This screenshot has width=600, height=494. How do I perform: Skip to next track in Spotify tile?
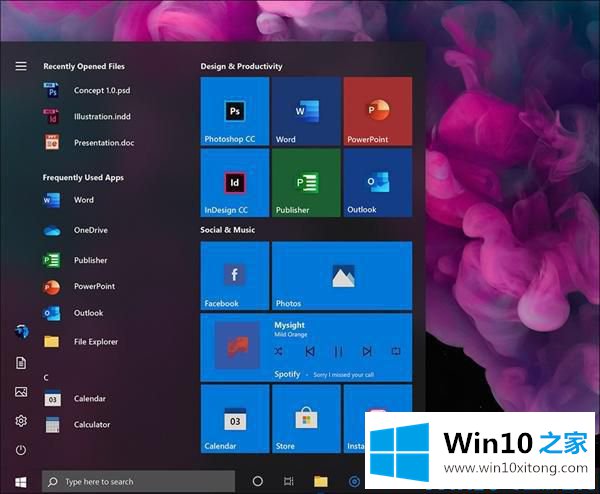pos(367,351)
